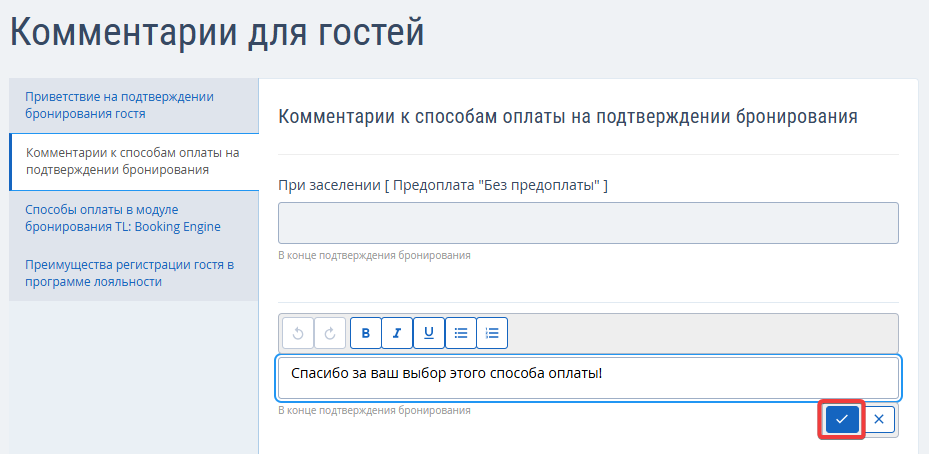The width and height of the screenshot is (929, 454).
Task: Click the hint text beneath the empty field
Action: 374,256
